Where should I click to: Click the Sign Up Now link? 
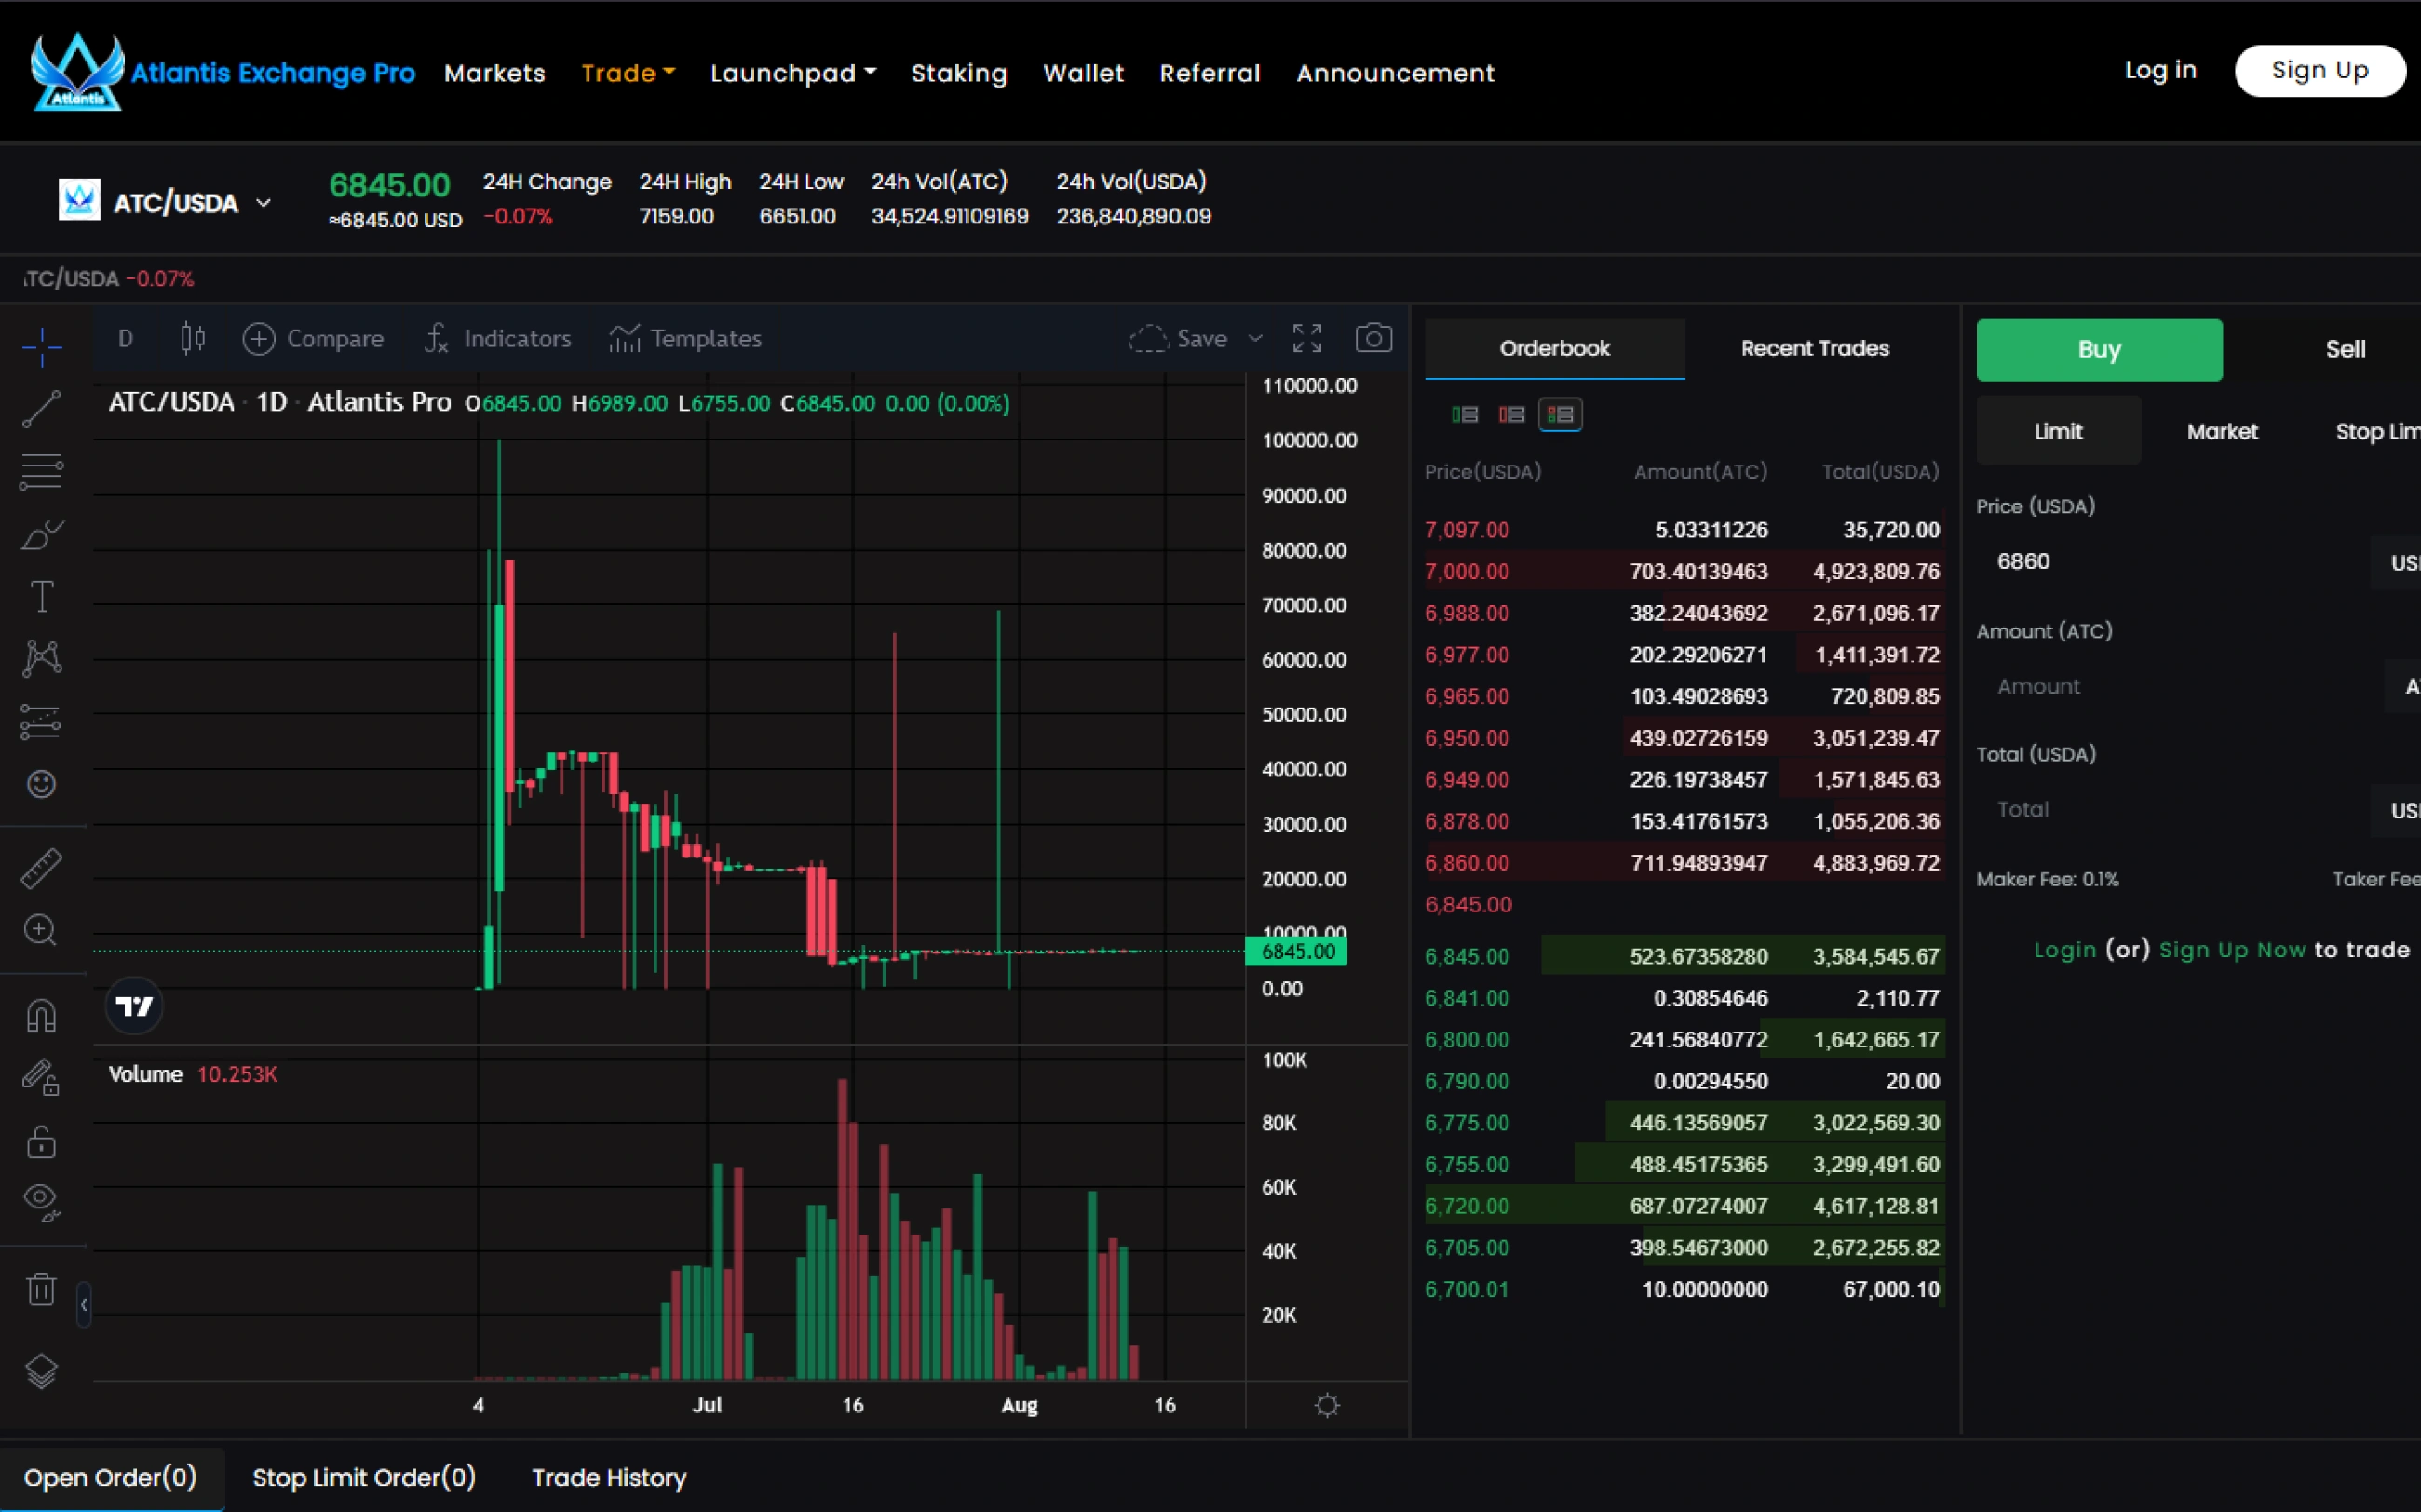point(2232,950)
